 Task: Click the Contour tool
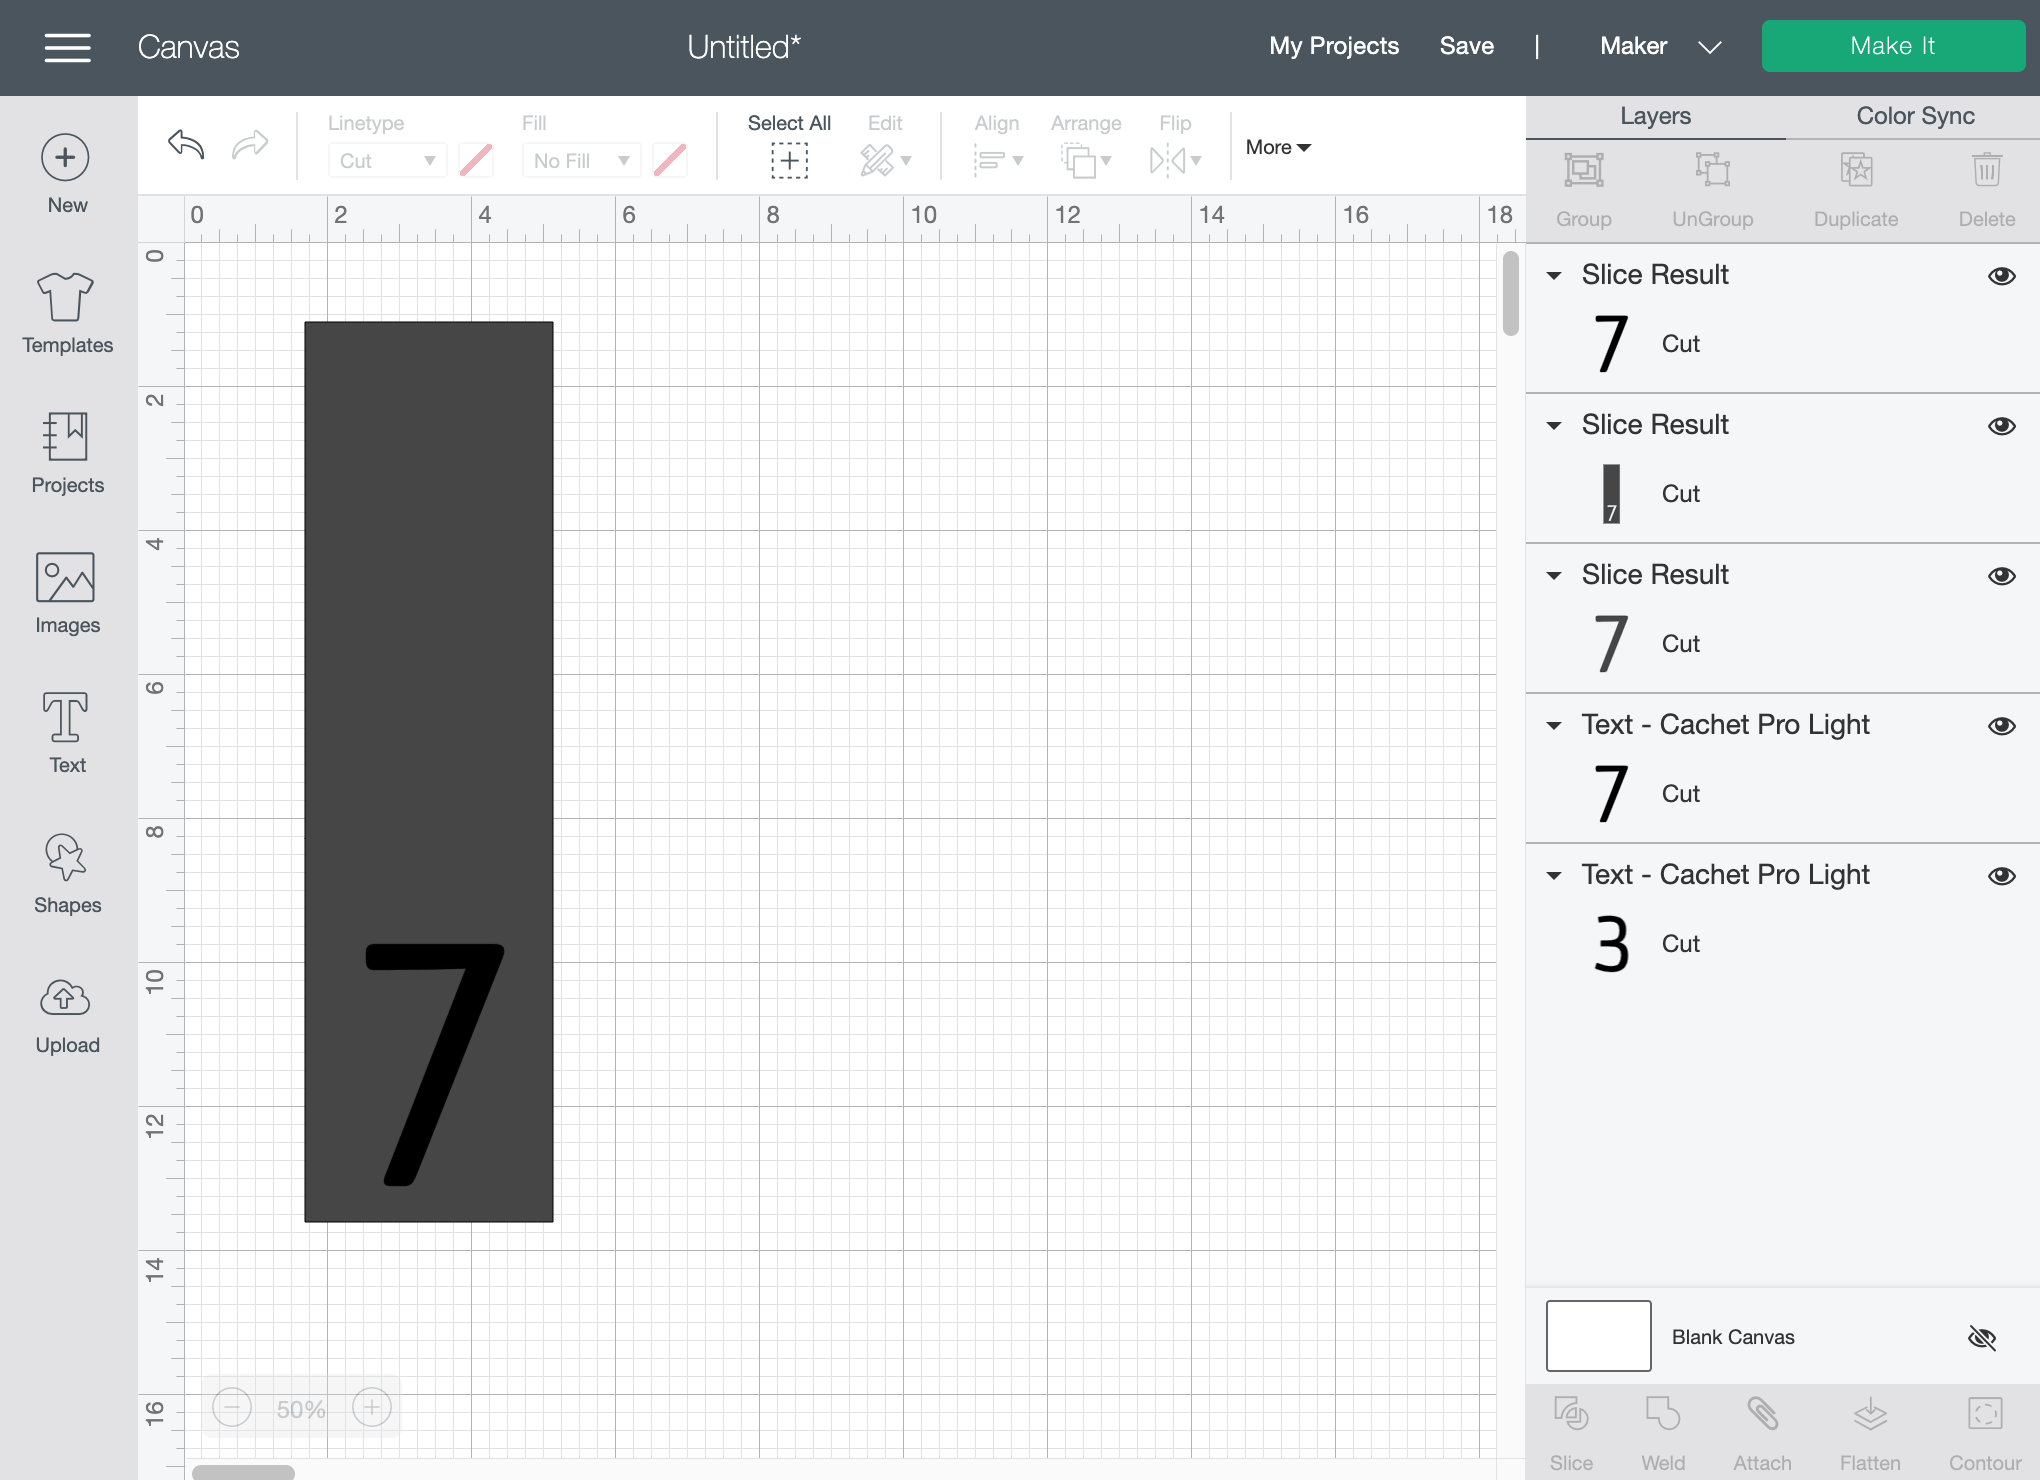[1985, 1434]
